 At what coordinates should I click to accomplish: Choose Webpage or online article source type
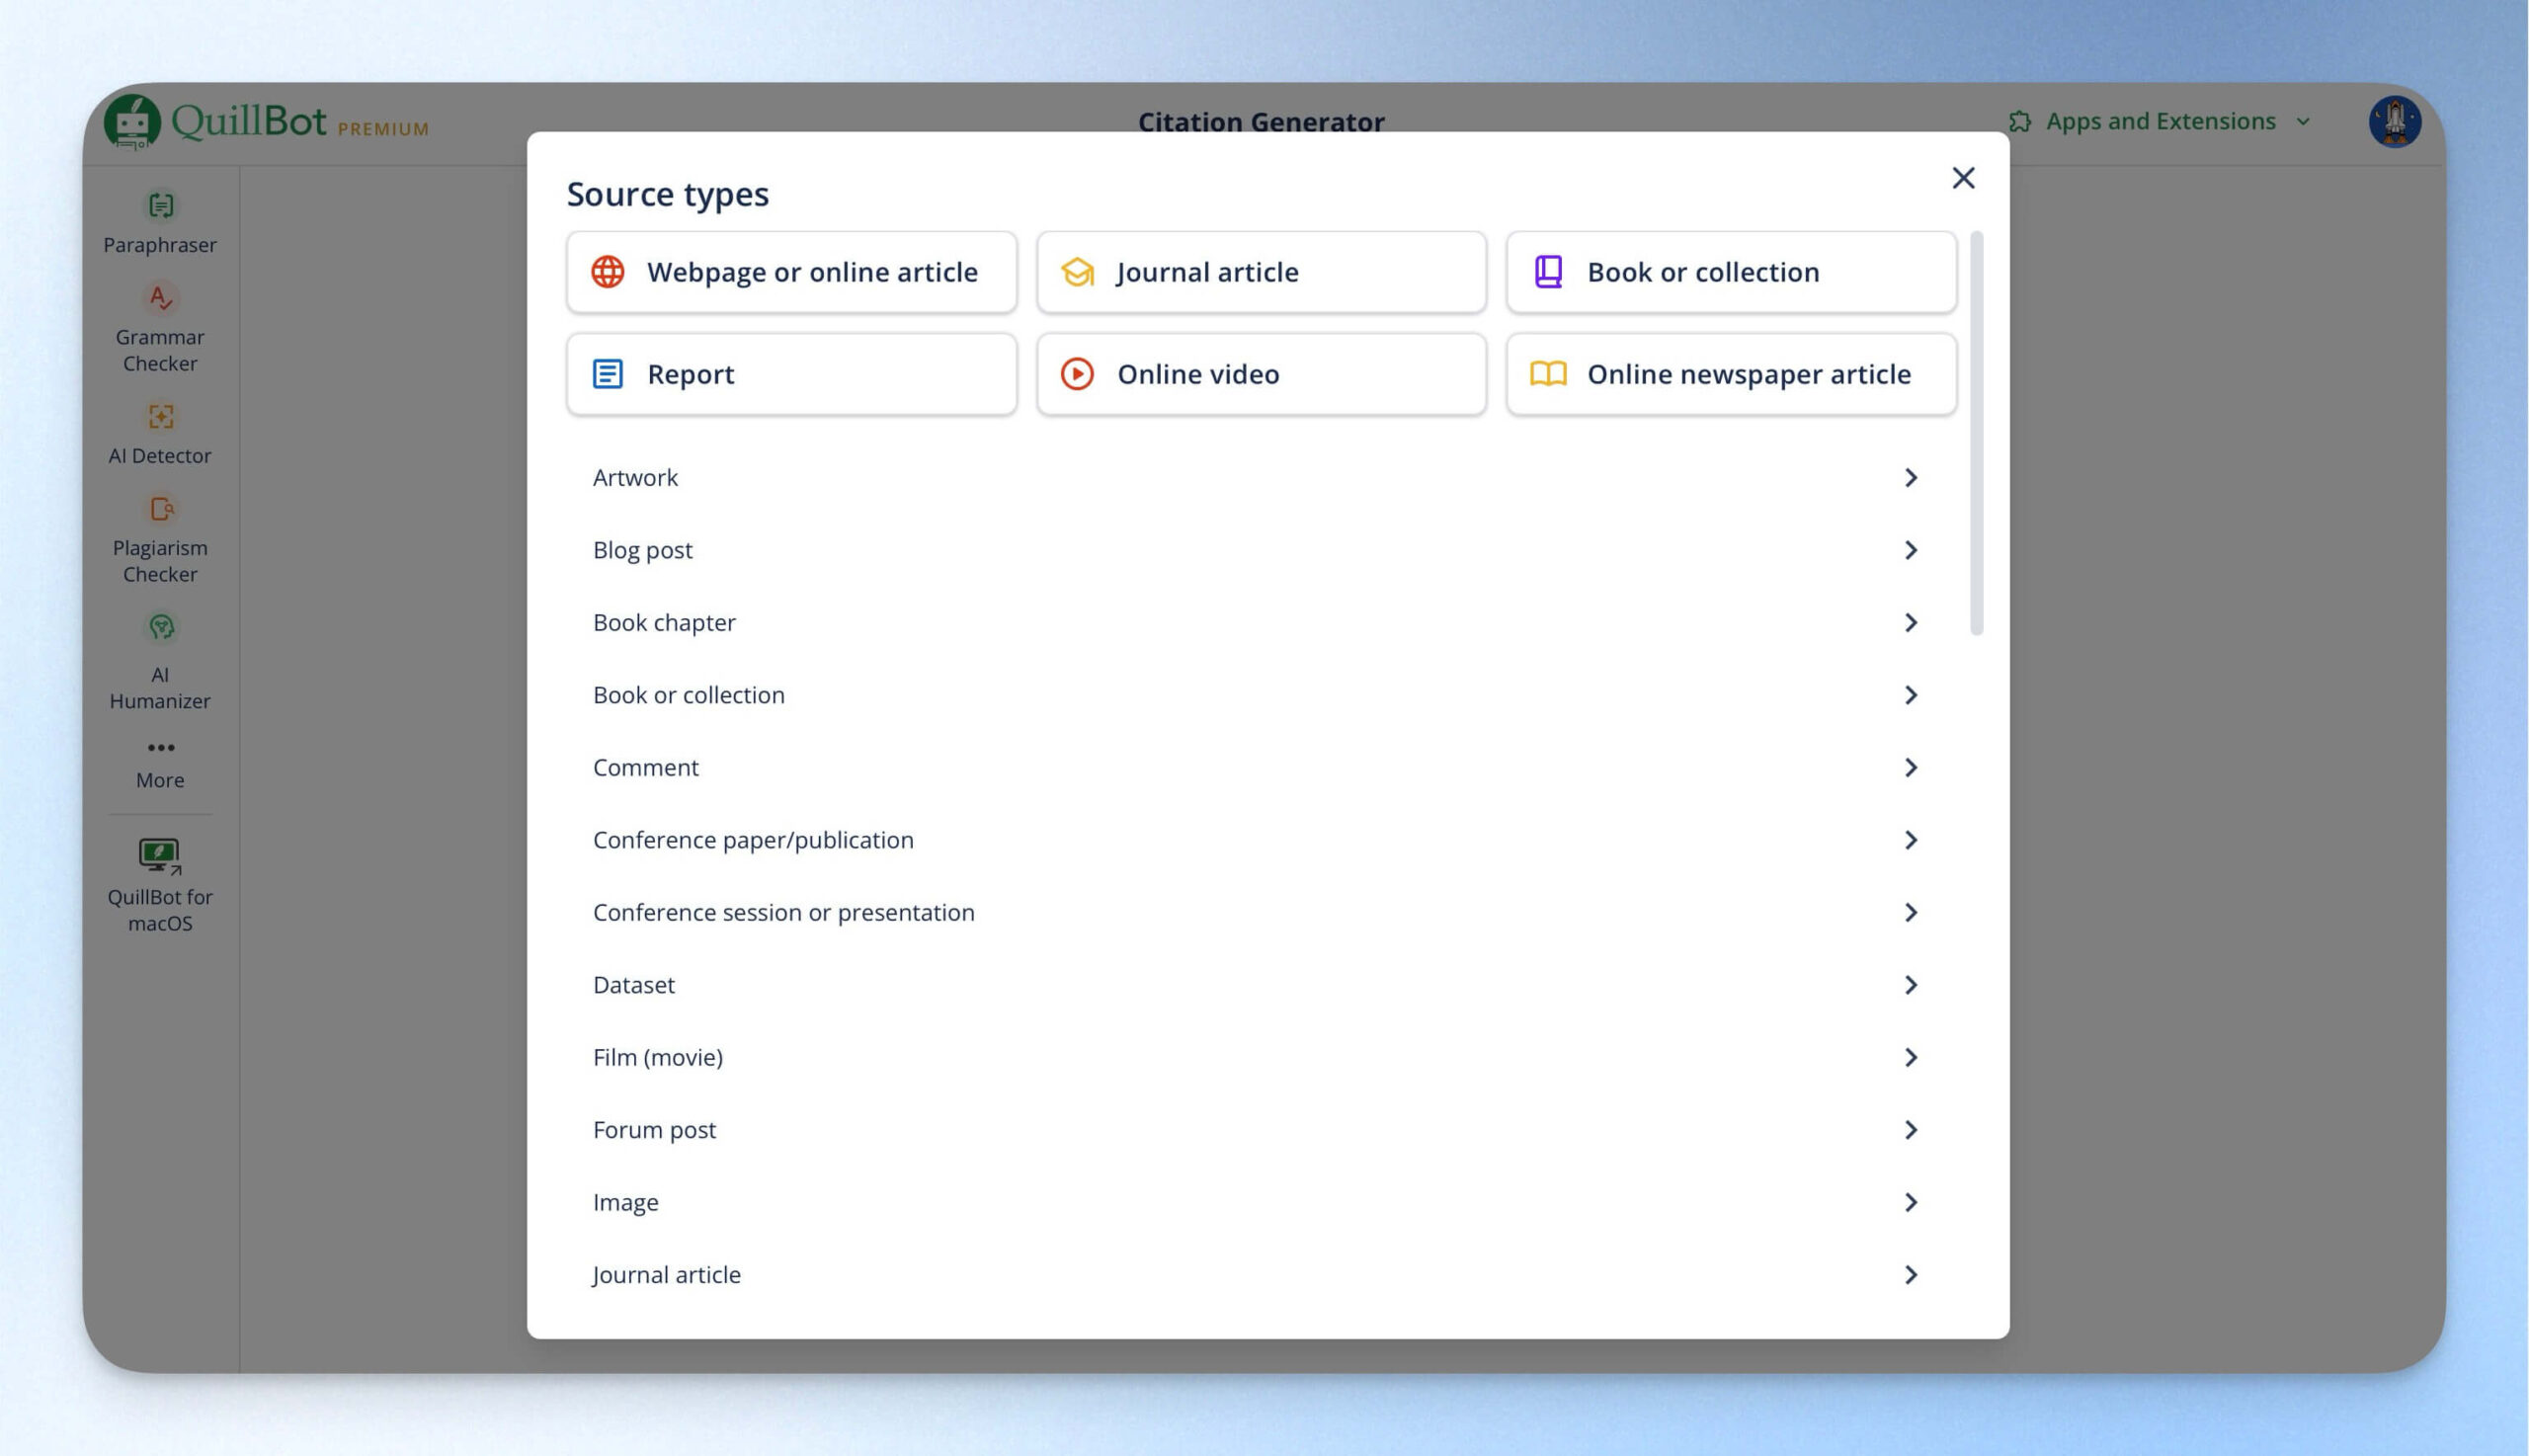click(x=791, y=272)
